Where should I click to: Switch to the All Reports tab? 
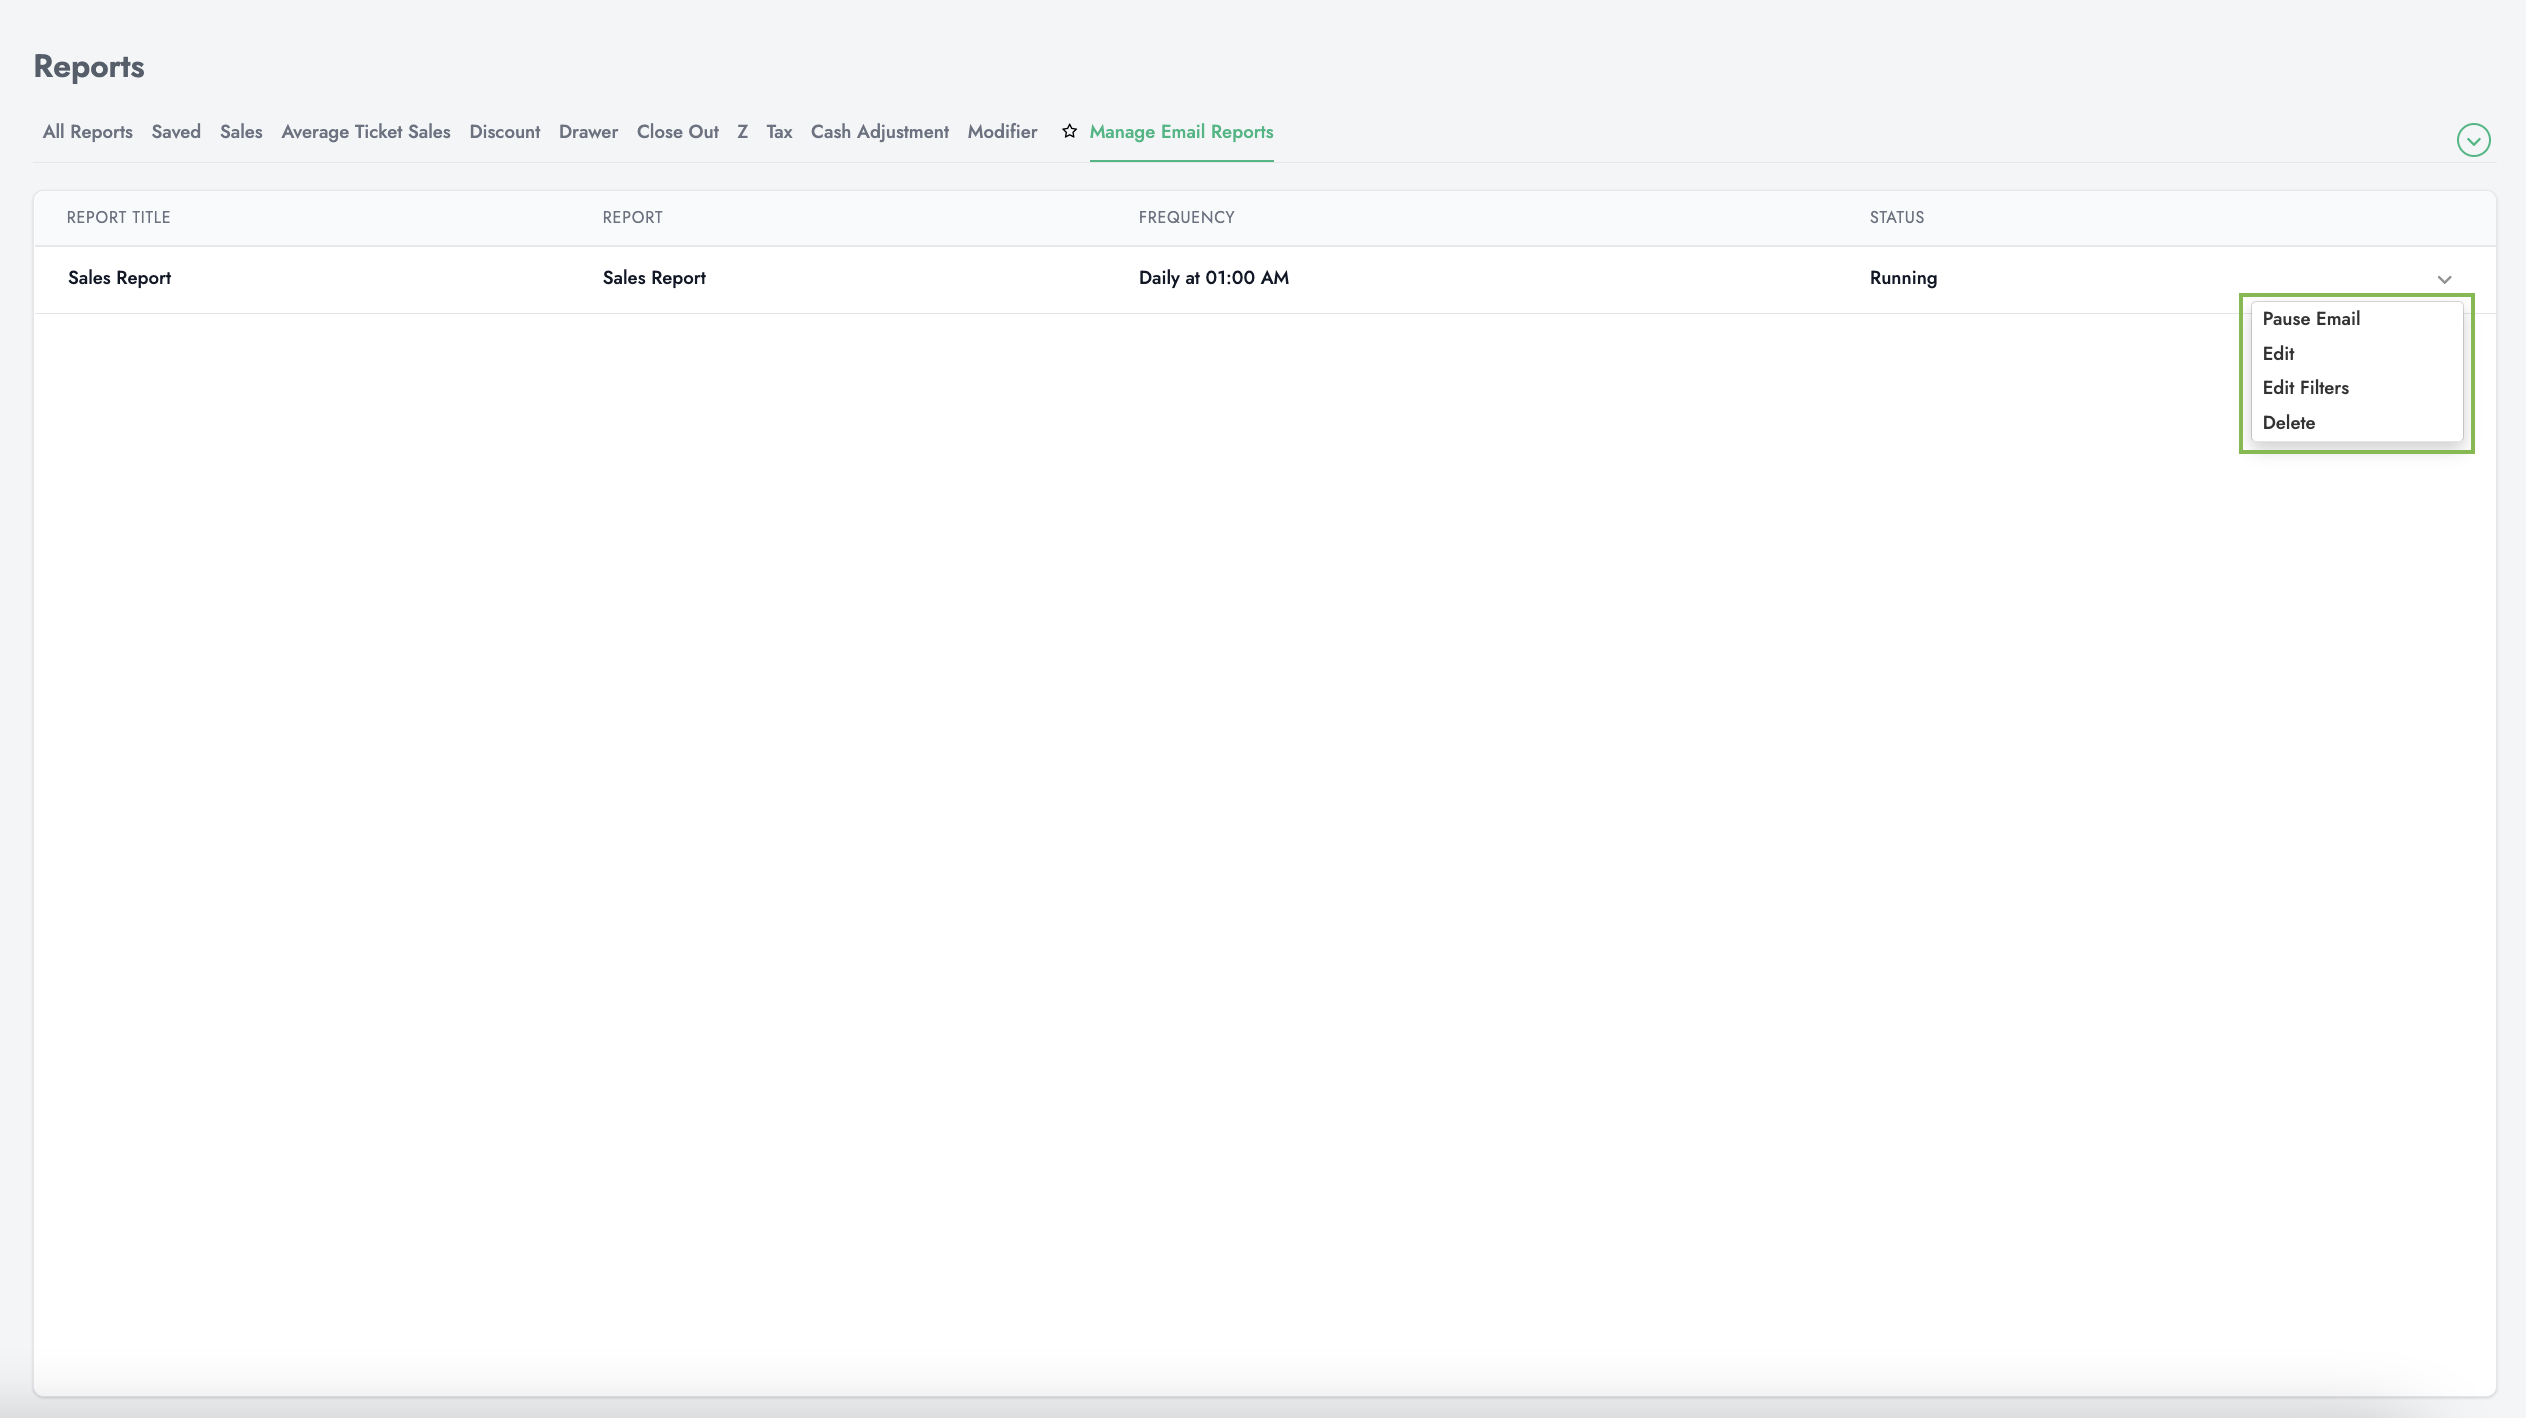[x=86, y=131]
